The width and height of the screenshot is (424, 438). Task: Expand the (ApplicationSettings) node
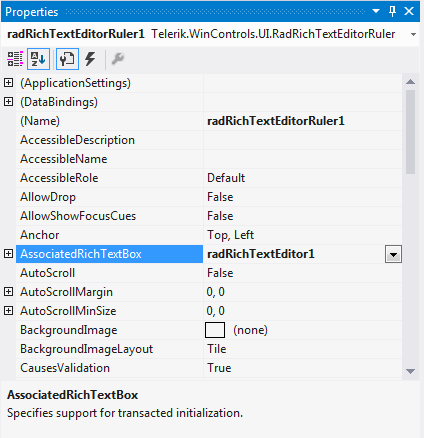point(9,83)
